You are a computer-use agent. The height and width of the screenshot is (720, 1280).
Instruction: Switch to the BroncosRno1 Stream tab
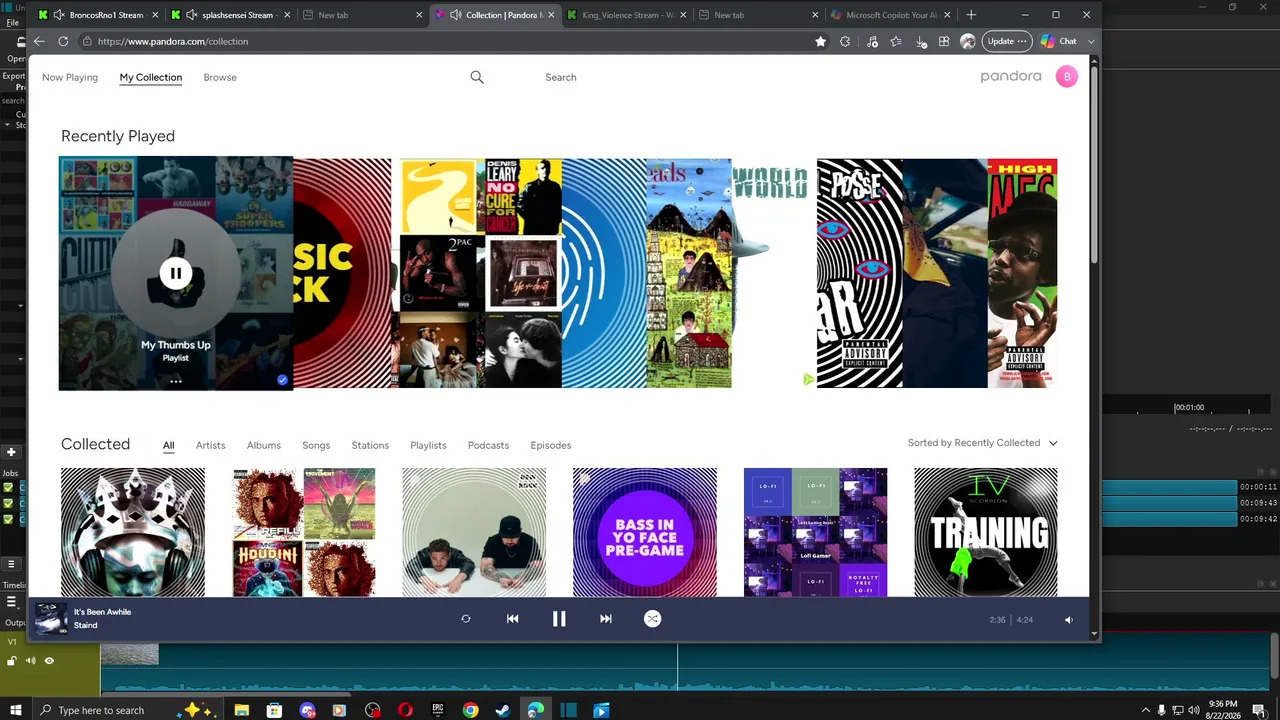(98, 15)
